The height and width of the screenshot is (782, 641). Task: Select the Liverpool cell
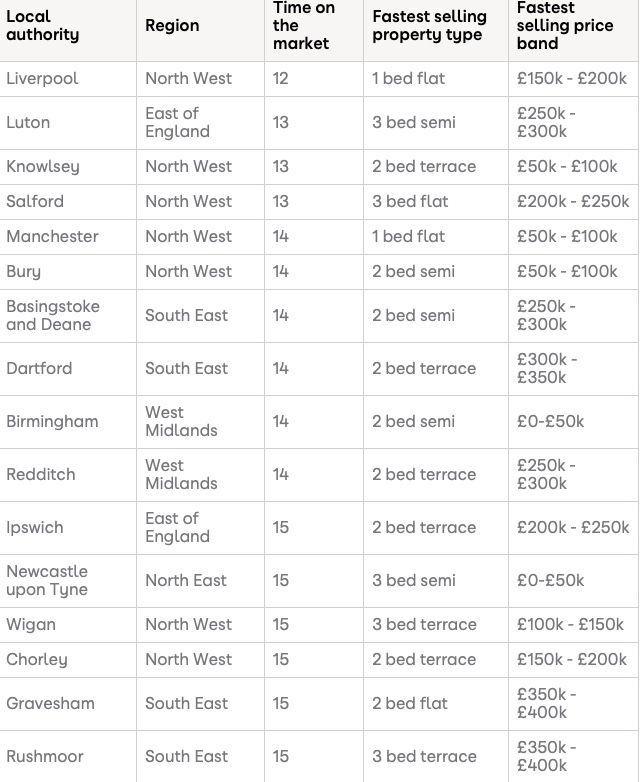pyautogui.click(x=42, y=79)
